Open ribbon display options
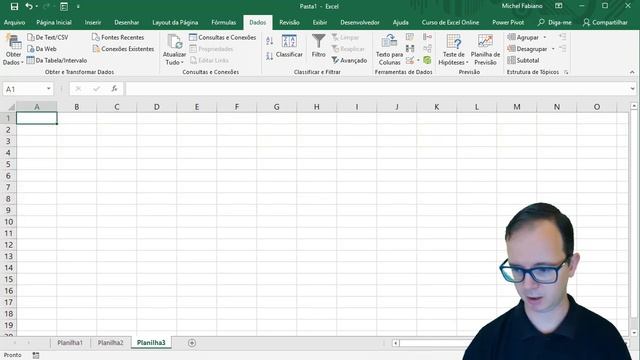Image resolution: width=640 pixels, height=360 pixels. click(x=558, y=6)
